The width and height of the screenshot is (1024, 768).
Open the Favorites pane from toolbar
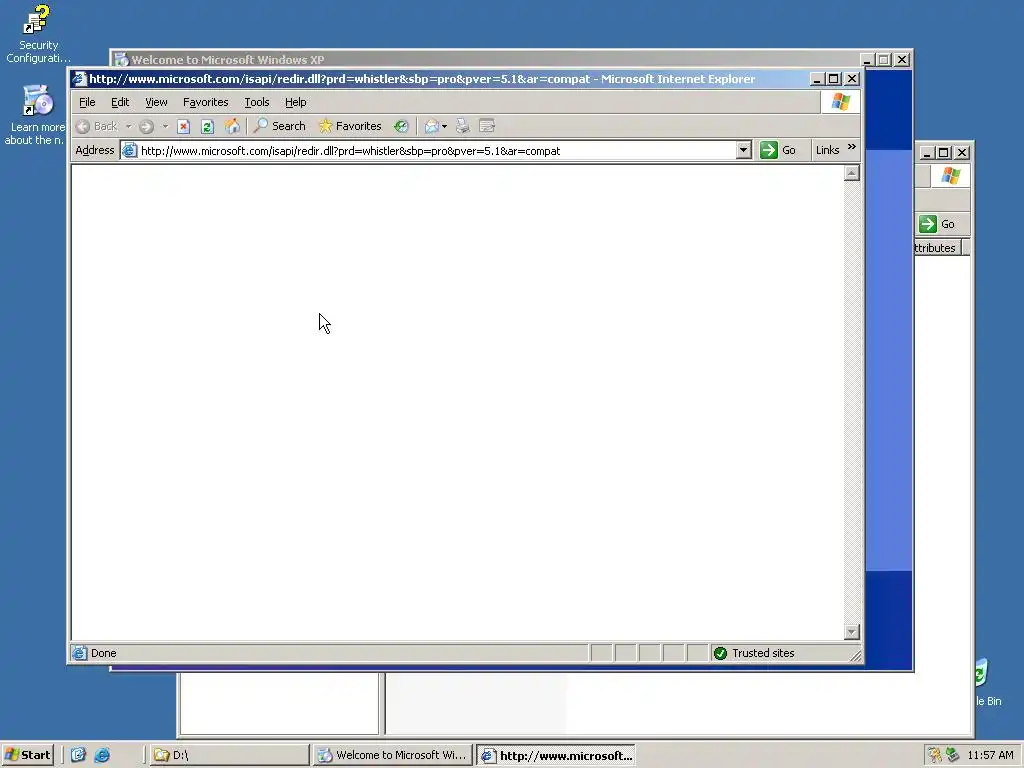[x=350, y=126]
